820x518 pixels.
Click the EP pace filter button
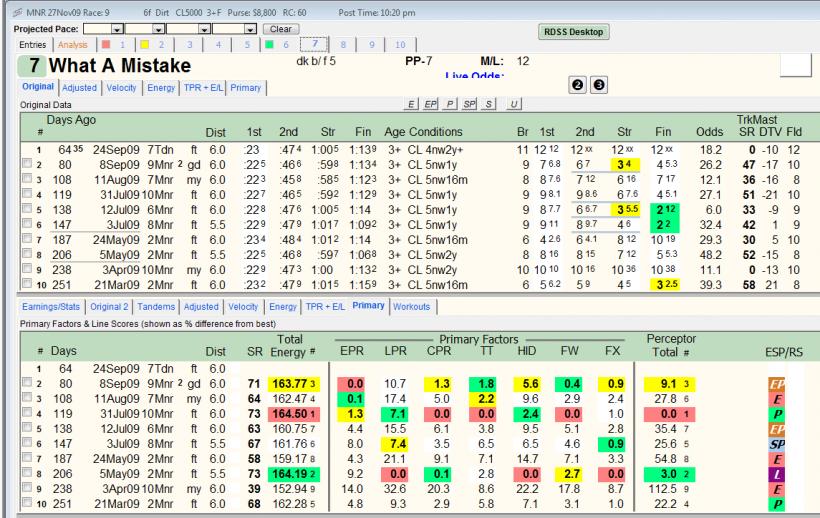point(430,104)
